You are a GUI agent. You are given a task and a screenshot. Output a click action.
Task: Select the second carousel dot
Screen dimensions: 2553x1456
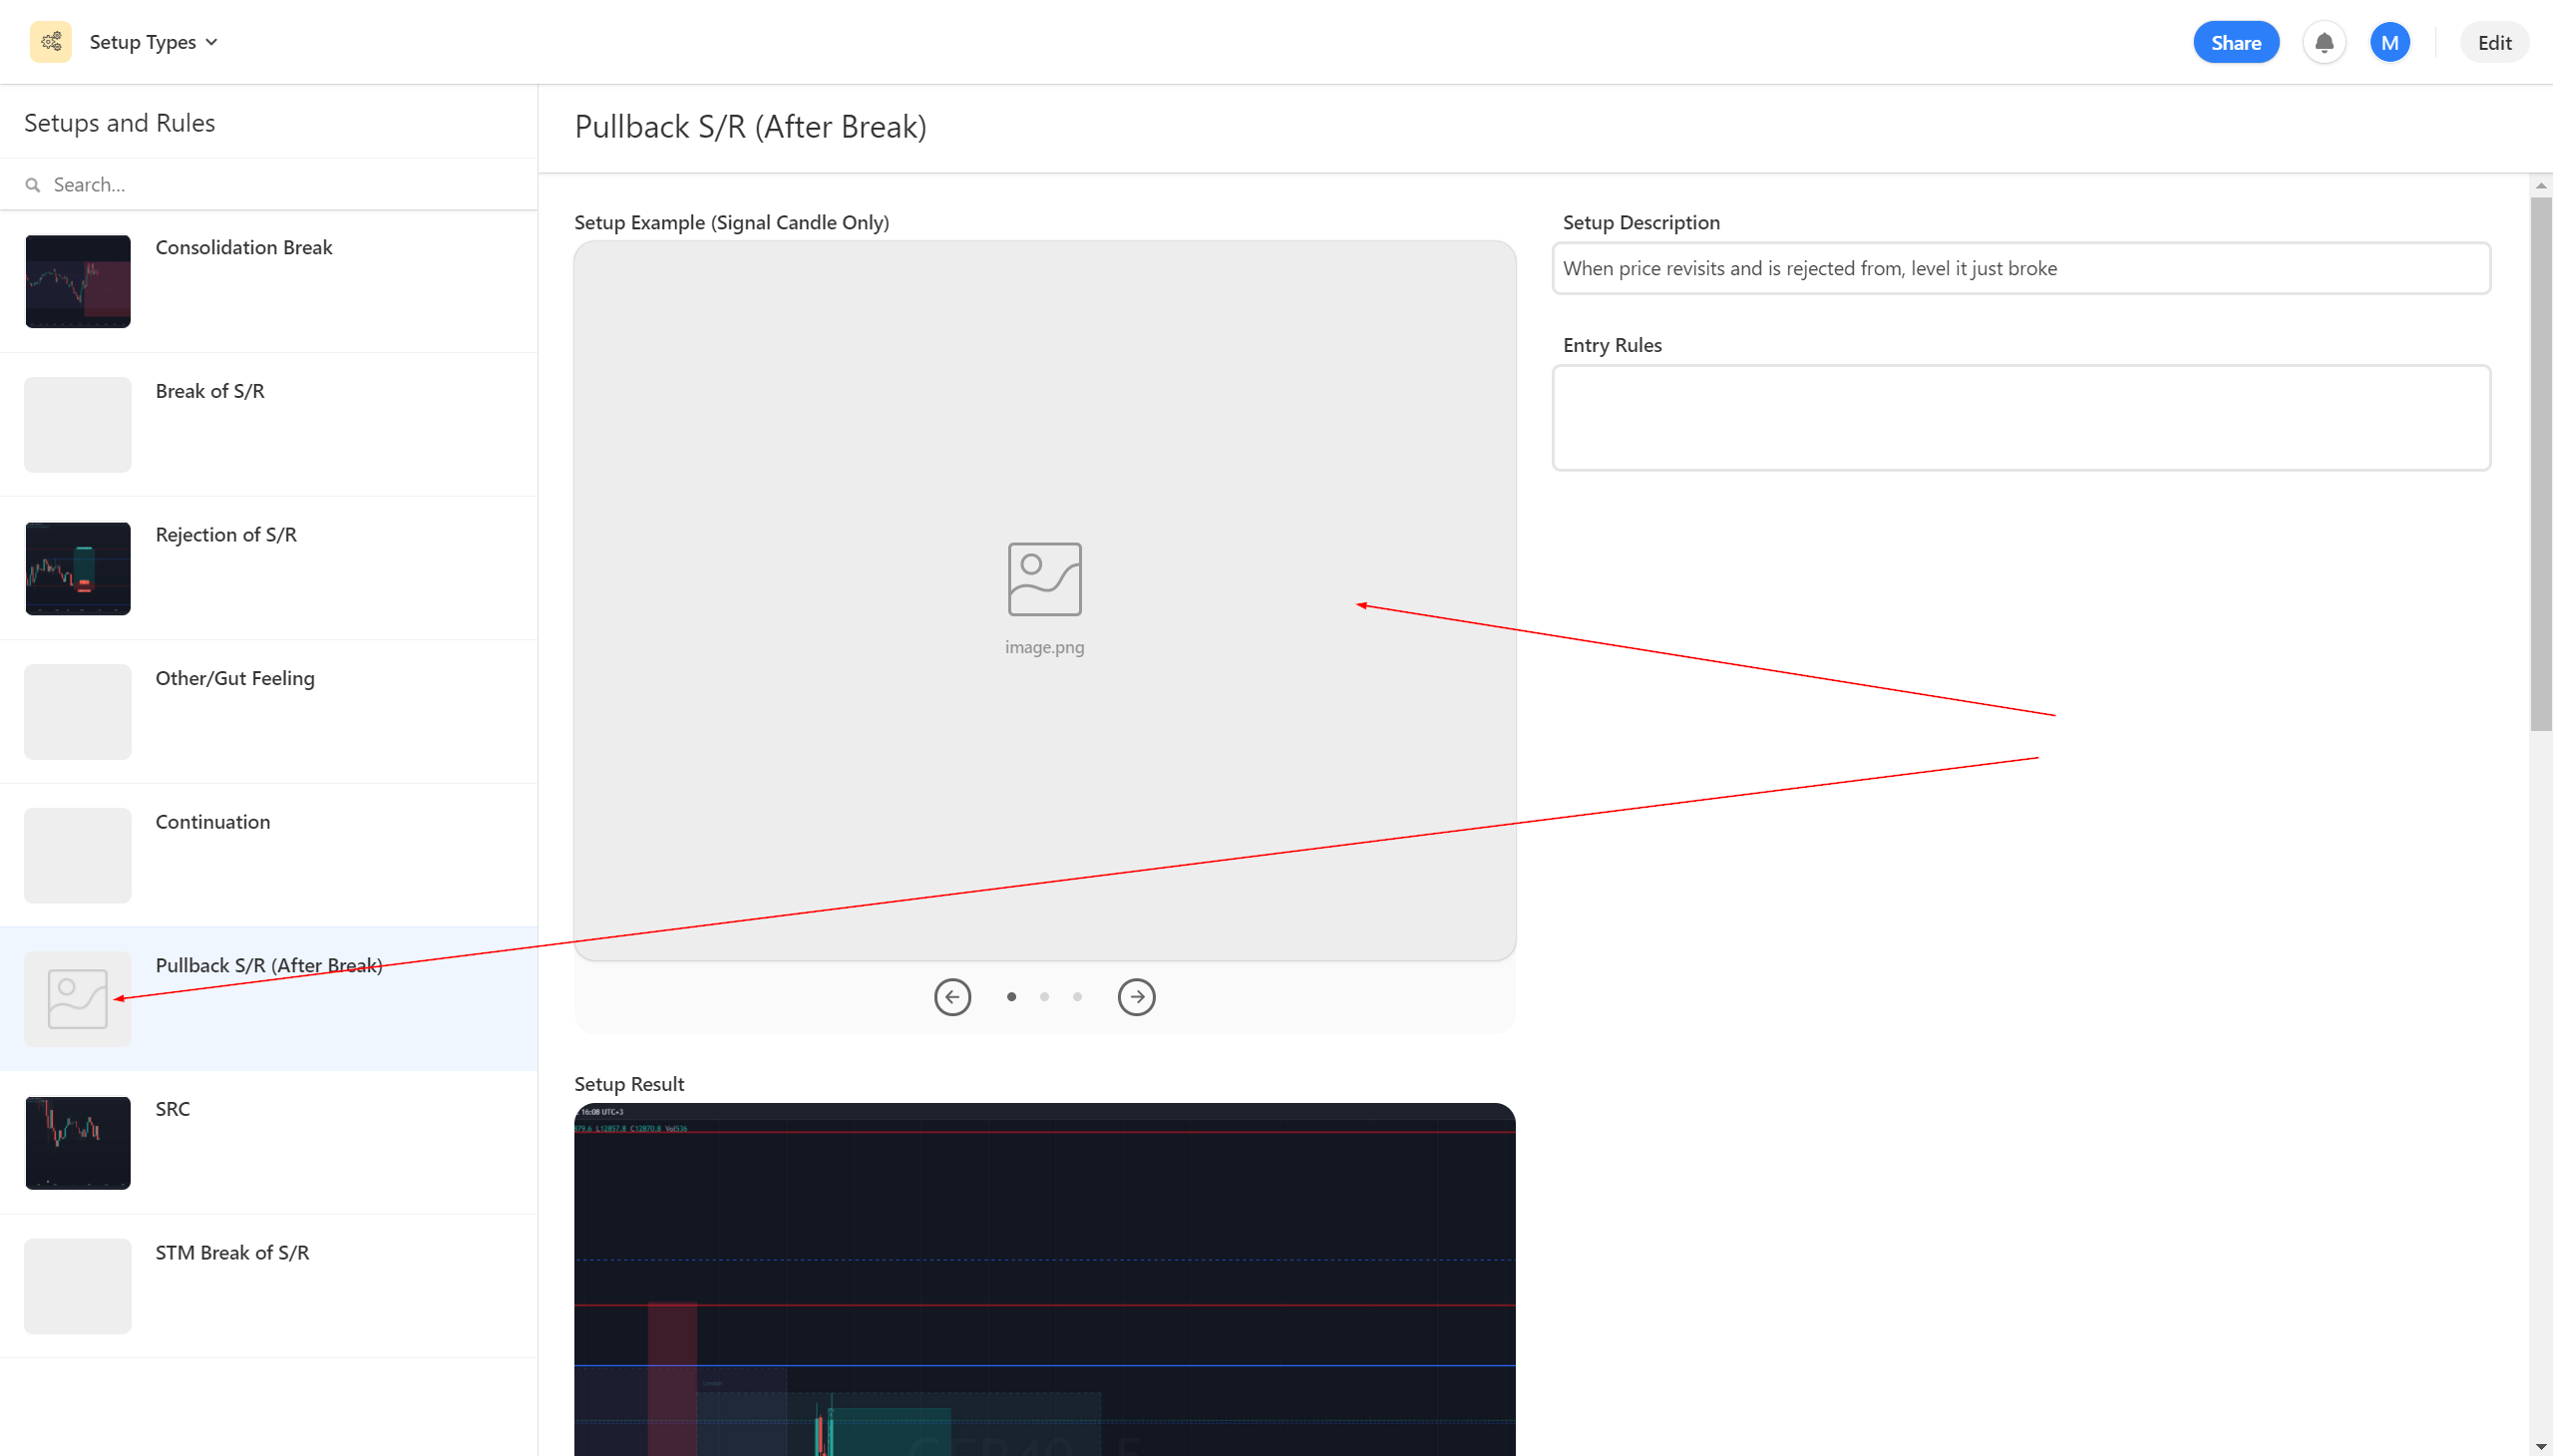coord(1044,996)
